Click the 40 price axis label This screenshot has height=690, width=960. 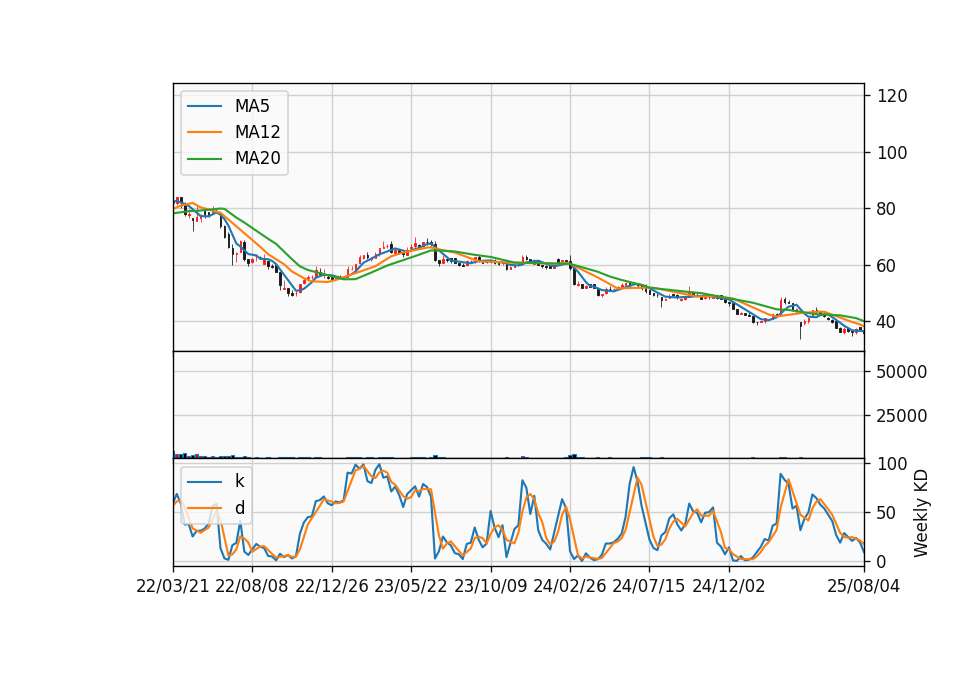click(887, 322)
